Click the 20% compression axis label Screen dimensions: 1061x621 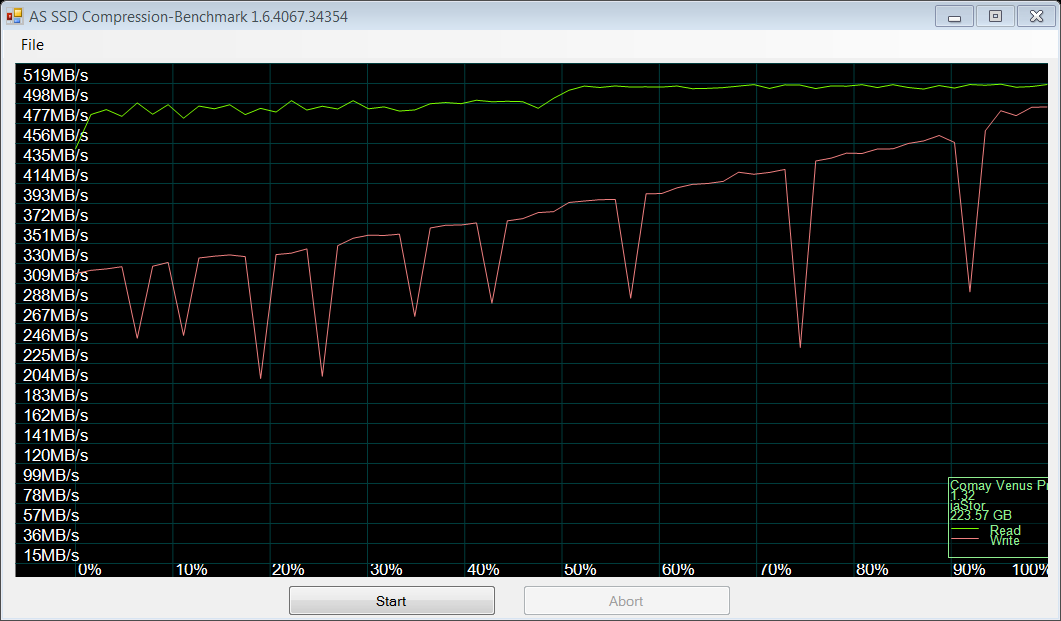(x=288, y=570)
